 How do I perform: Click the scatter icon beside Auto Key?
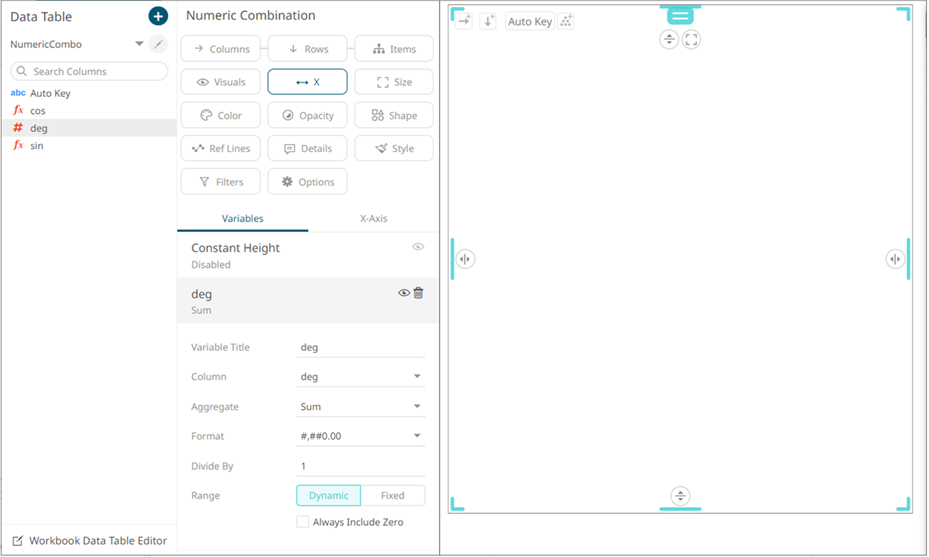click(566, 21)
